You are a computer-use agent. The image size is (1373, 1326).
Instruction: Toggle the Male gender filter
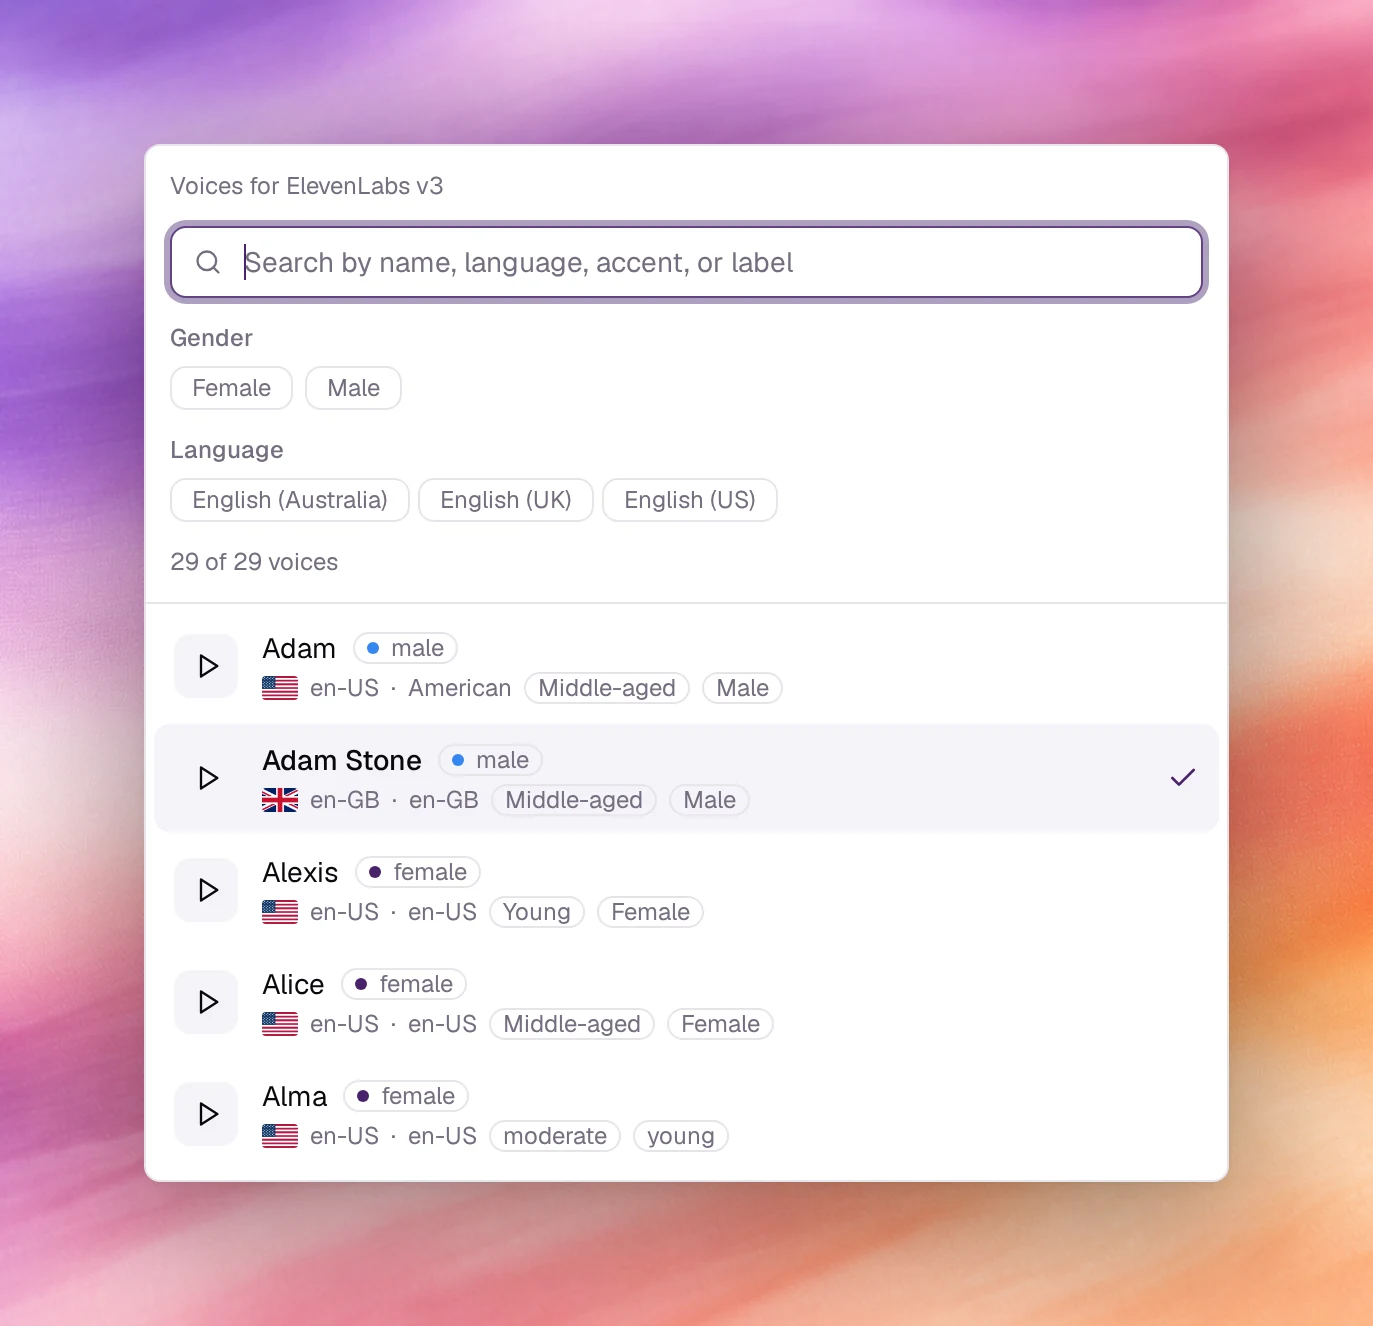tap(353, 388)
